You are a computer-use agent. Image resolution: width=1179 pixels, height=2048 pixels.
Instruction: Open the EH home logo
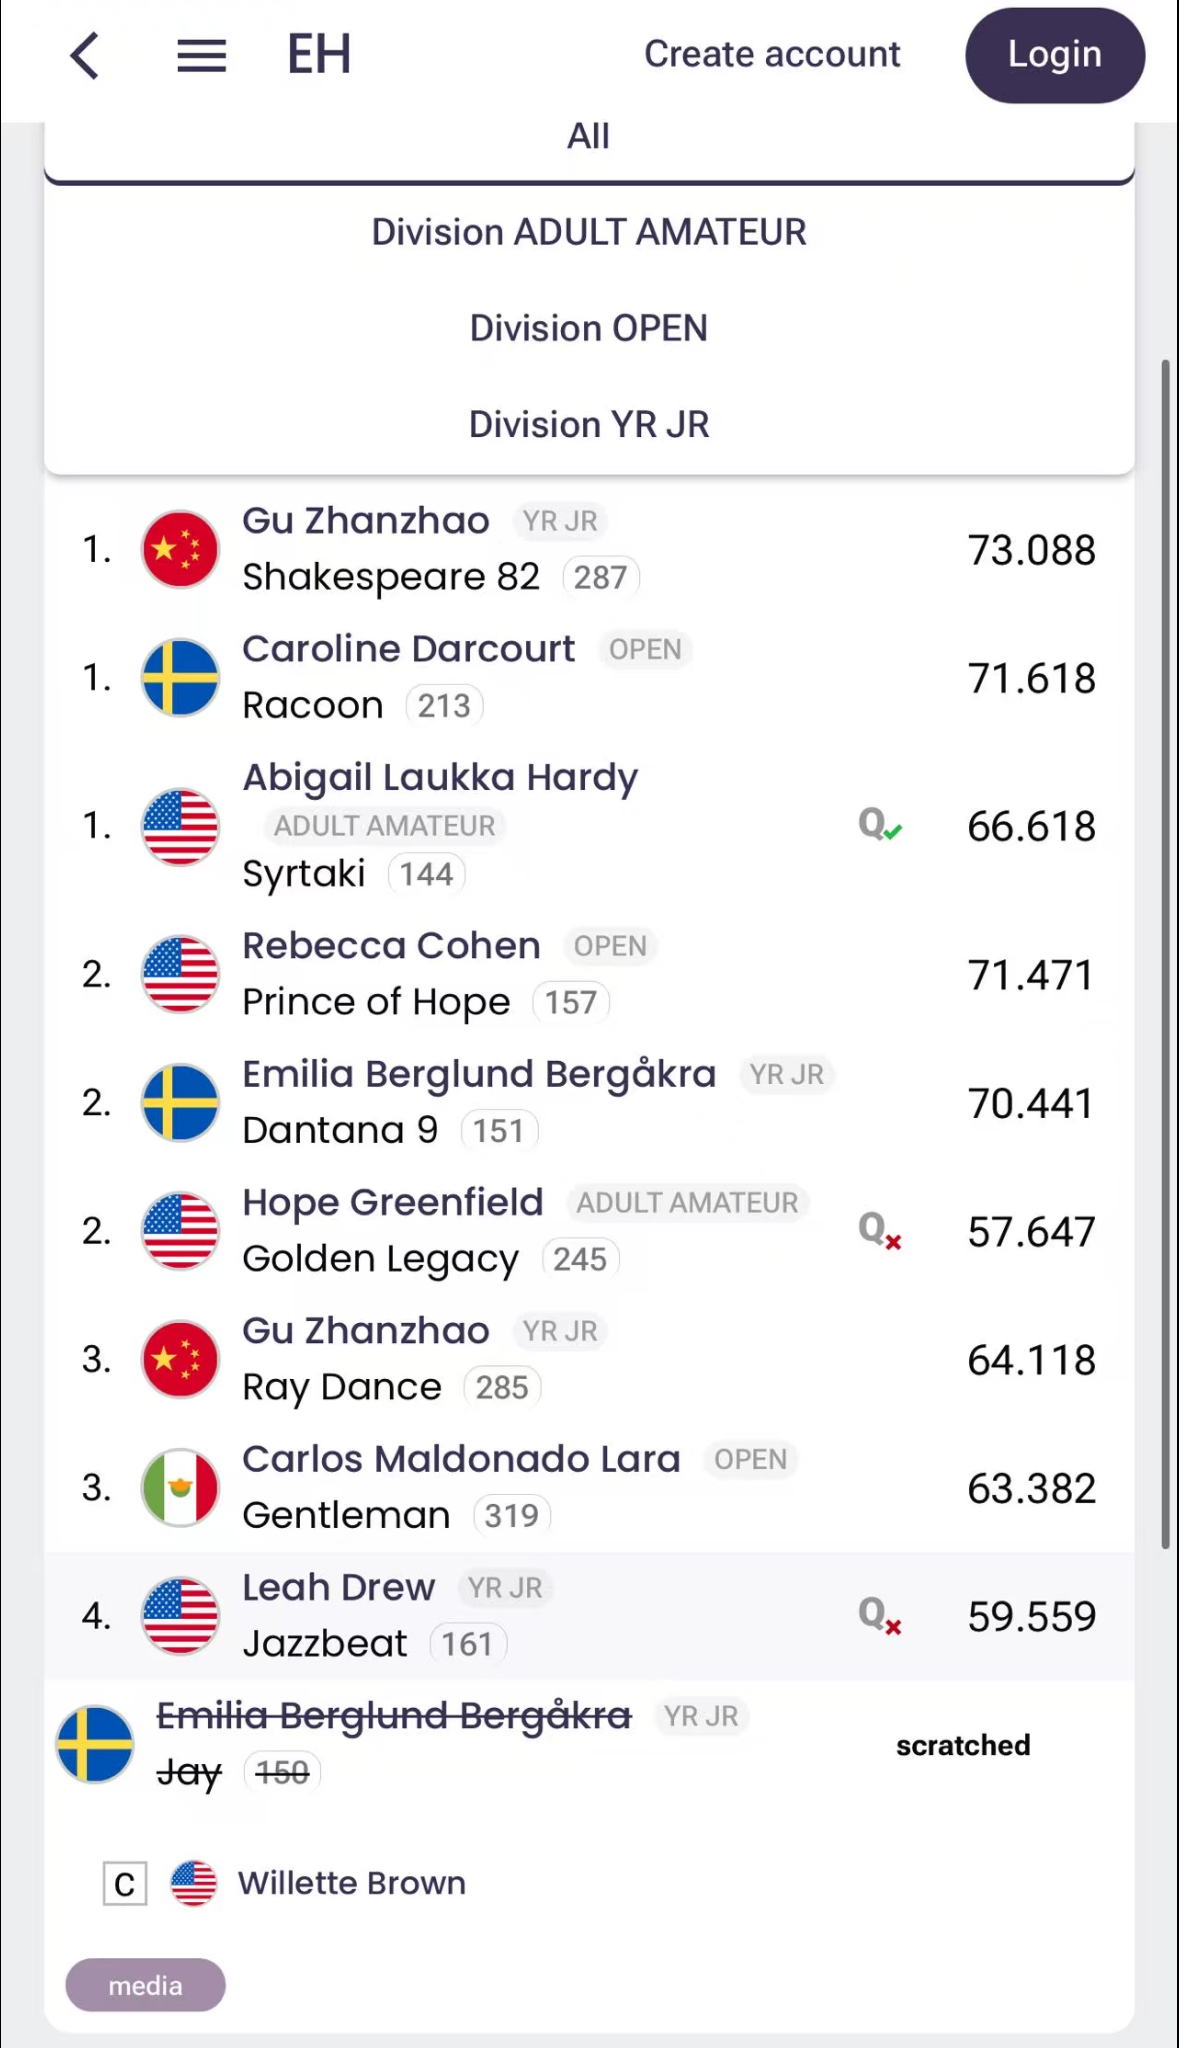point(319,54)
